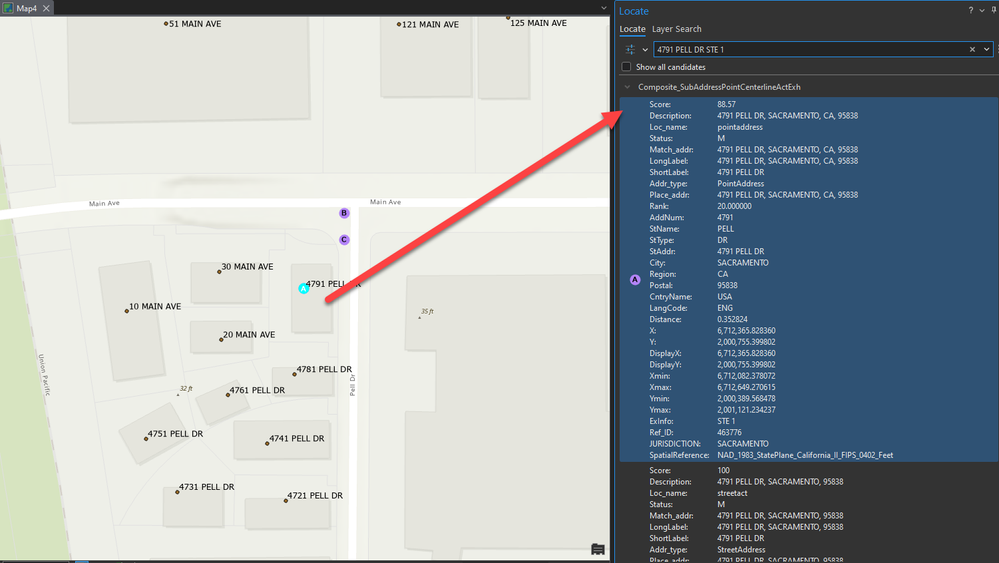
Task: Open the Locate pane options menu chevron
Action: click(x=982, y=10)
